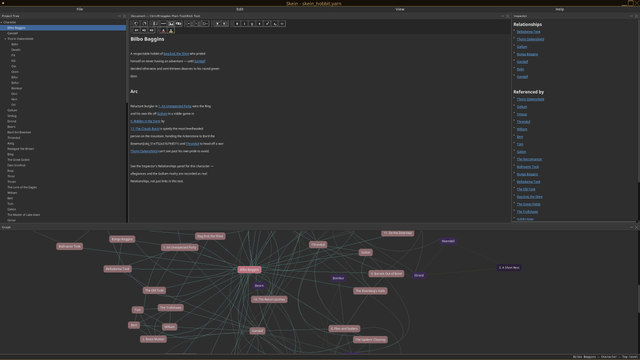
Task: Click the Rivendell node in graph
Action: [x=448, y=241]
